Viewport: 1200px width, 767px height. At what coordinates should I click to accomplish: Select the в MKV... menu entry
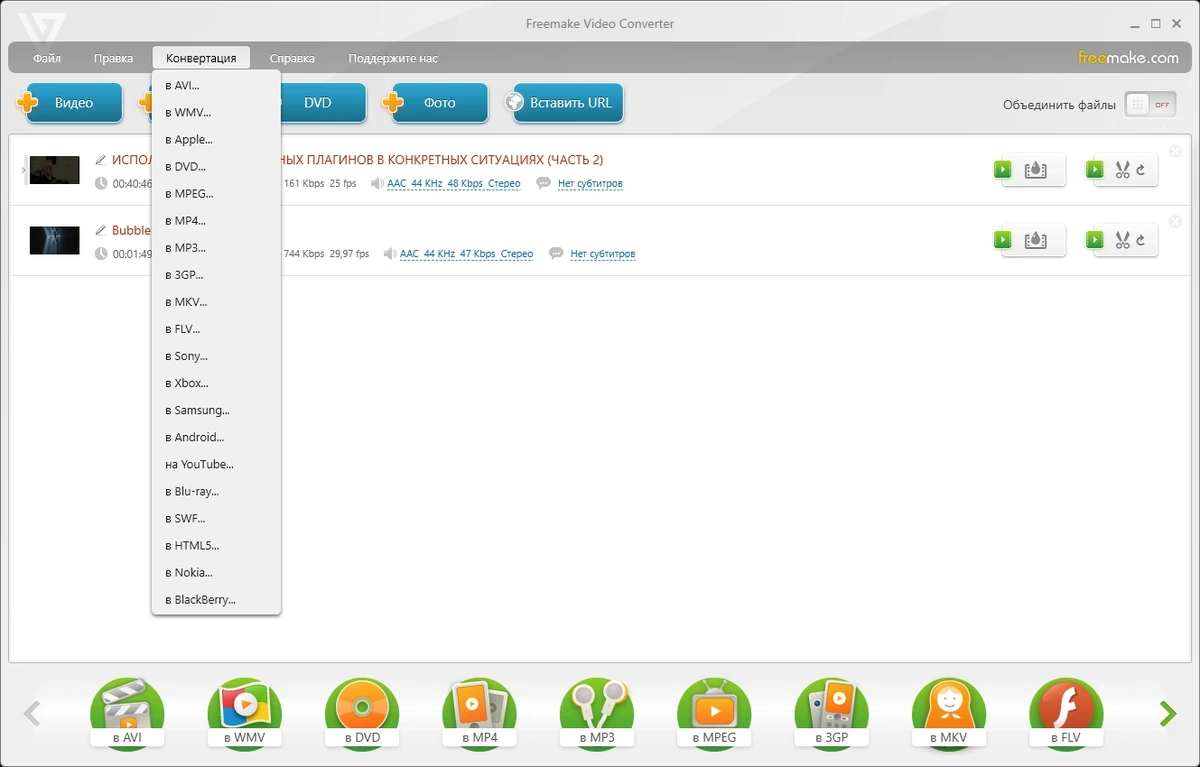216,302
